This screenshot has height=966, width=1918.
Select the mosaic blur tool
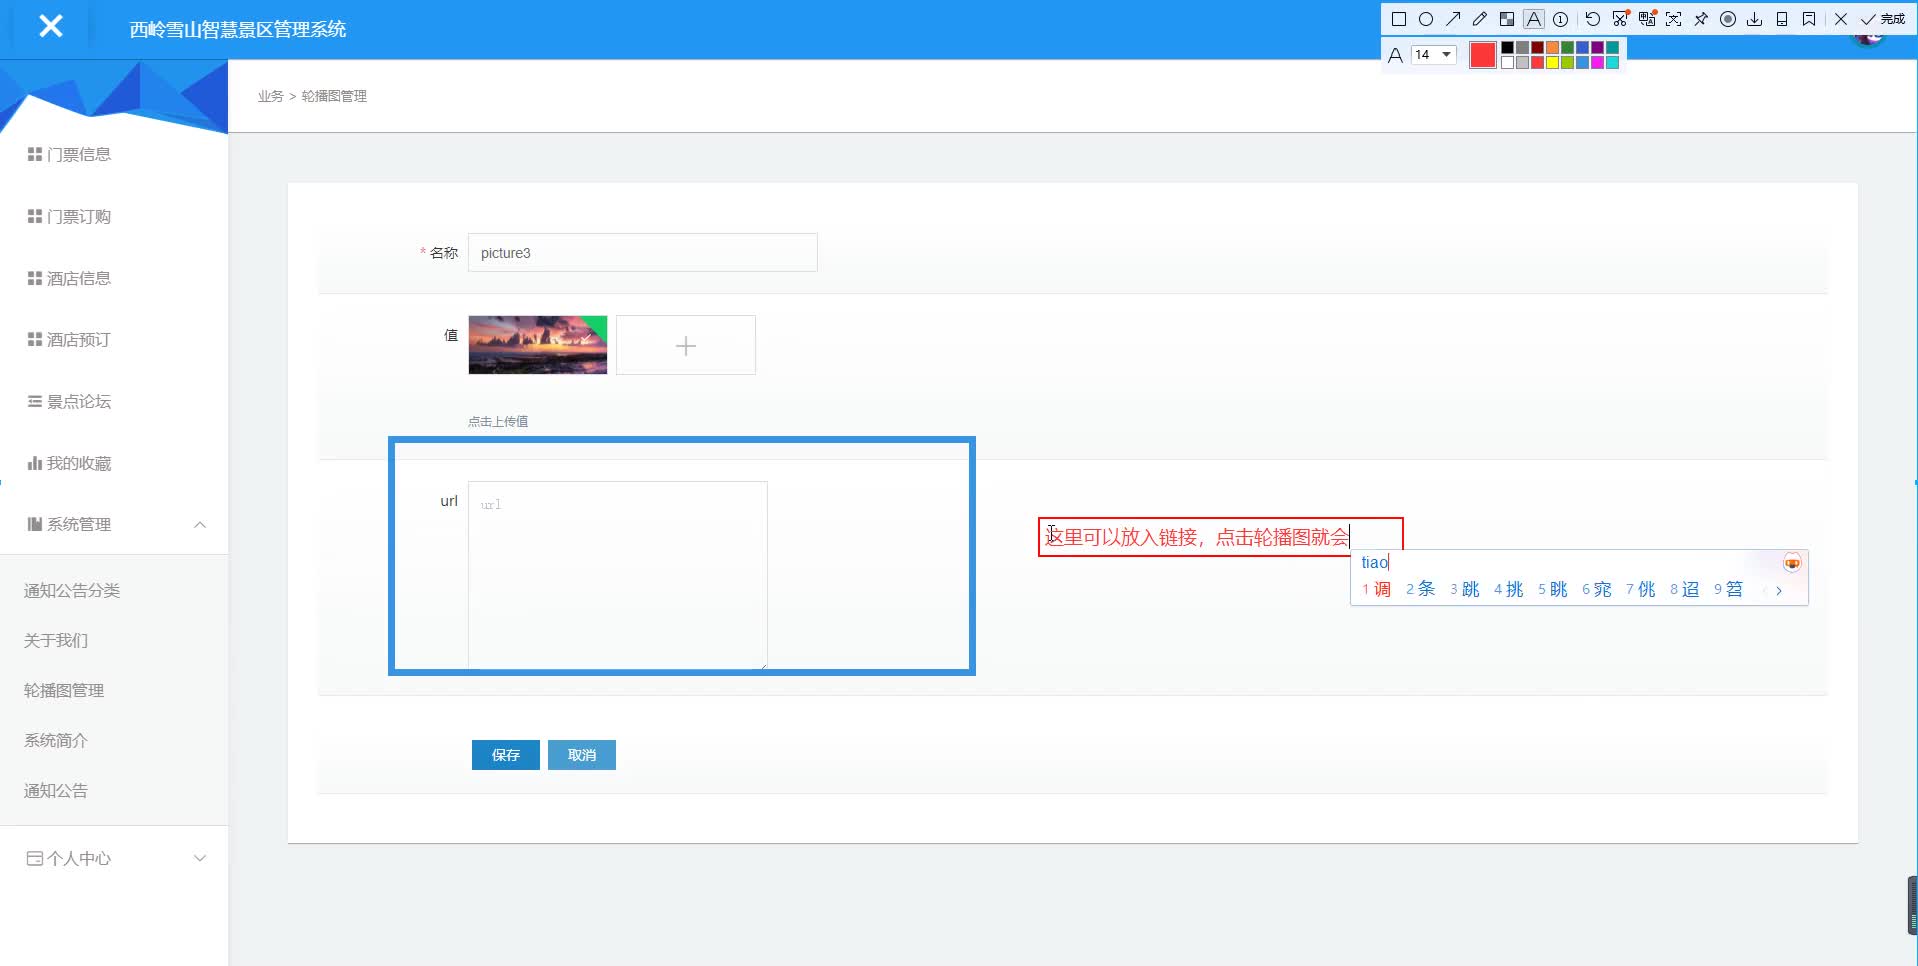(x=1507, y=19)
